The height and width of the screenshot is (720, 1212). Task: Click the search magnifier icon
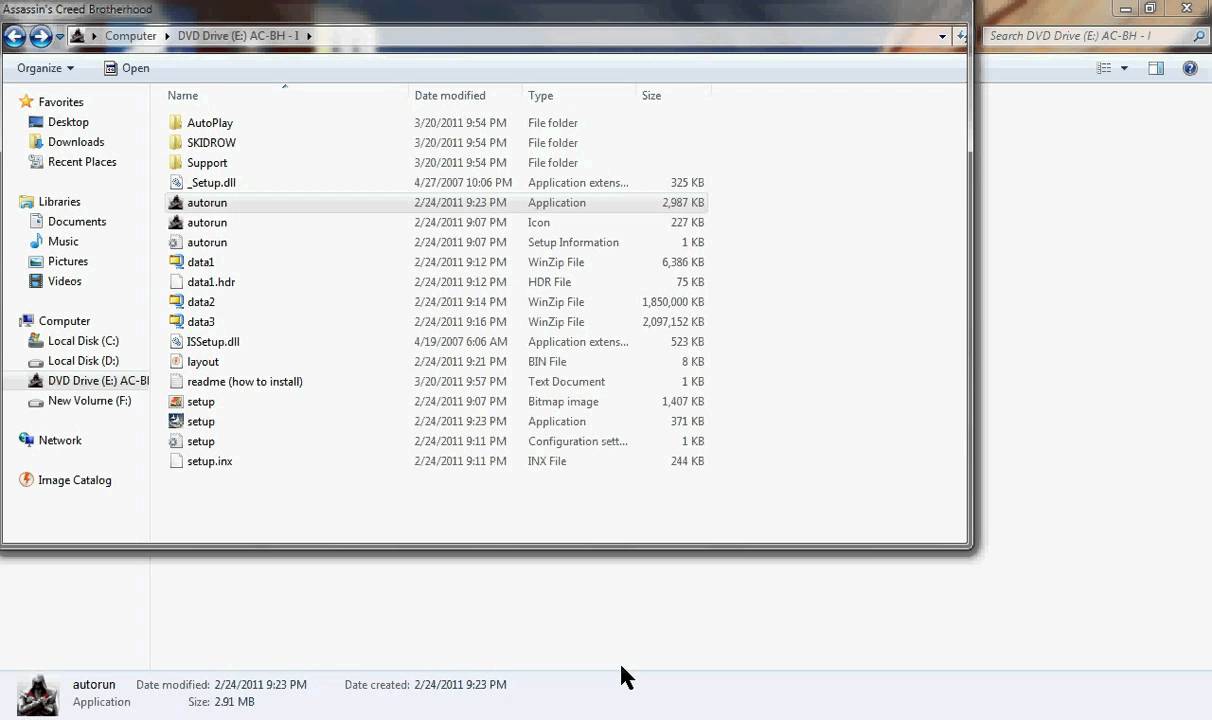coord(1199,36)
